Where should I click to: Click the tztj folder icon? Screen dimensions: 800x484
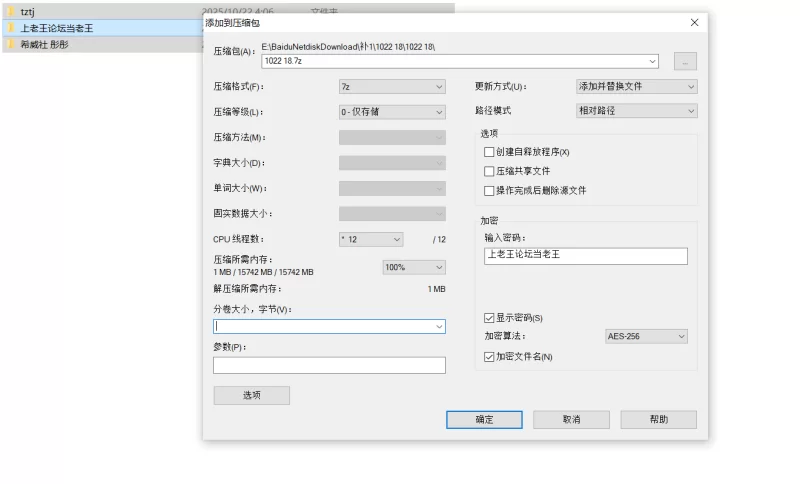click(x=12, y=11)
